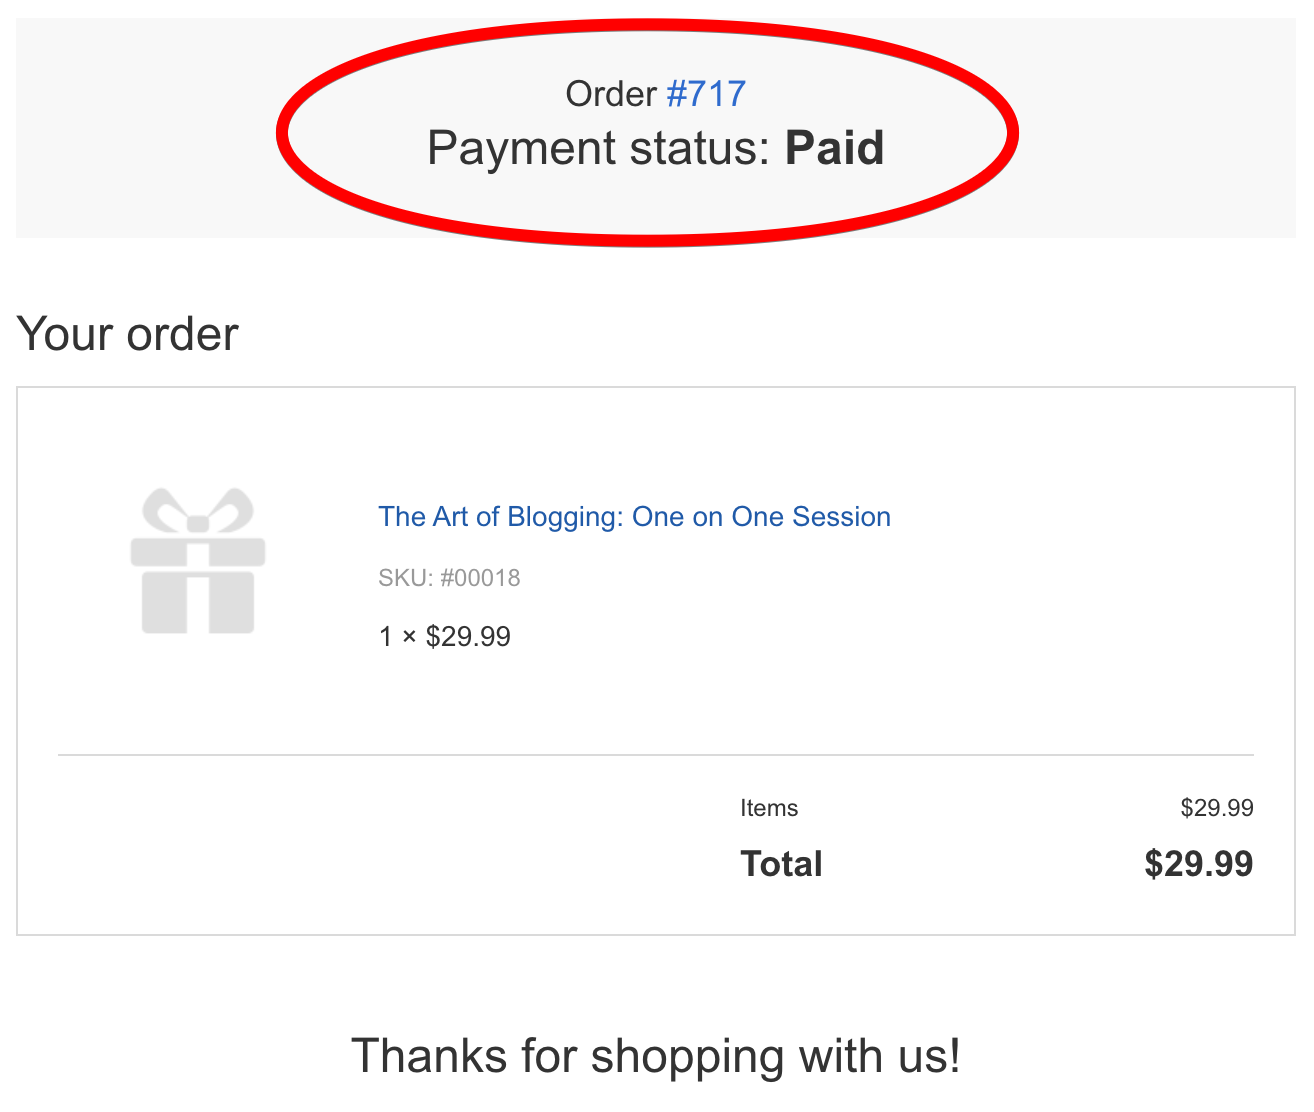
Task: Click the bold Total label
Action: click(x=781, y=863)
